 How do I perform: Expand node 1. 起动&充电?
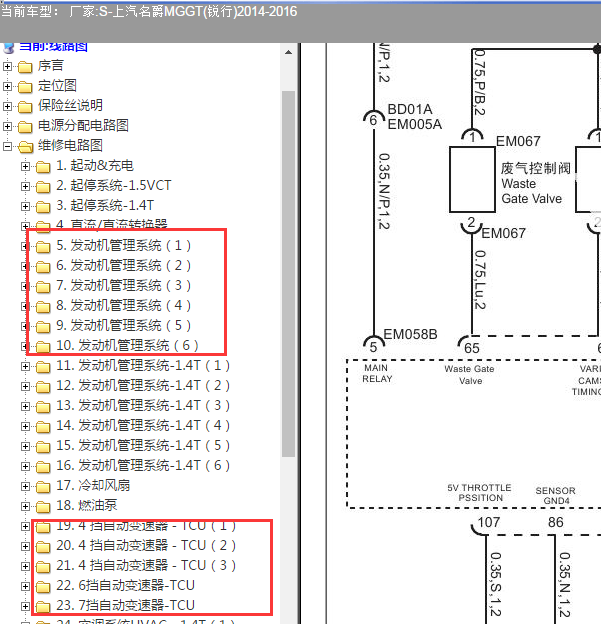pyautogui.click(x=25, y=166)
